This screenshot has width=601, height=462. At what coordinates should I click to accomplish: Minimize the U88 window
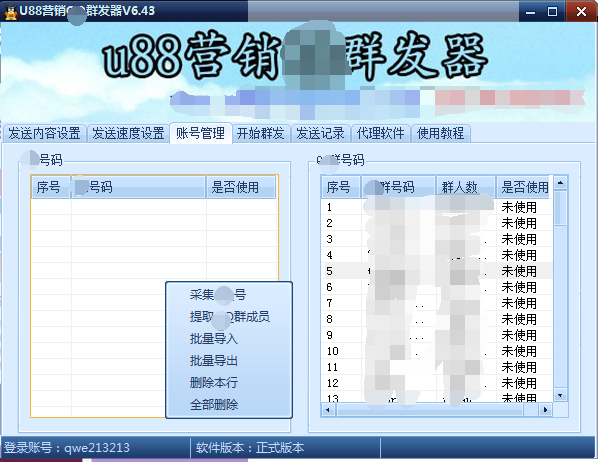530,12
